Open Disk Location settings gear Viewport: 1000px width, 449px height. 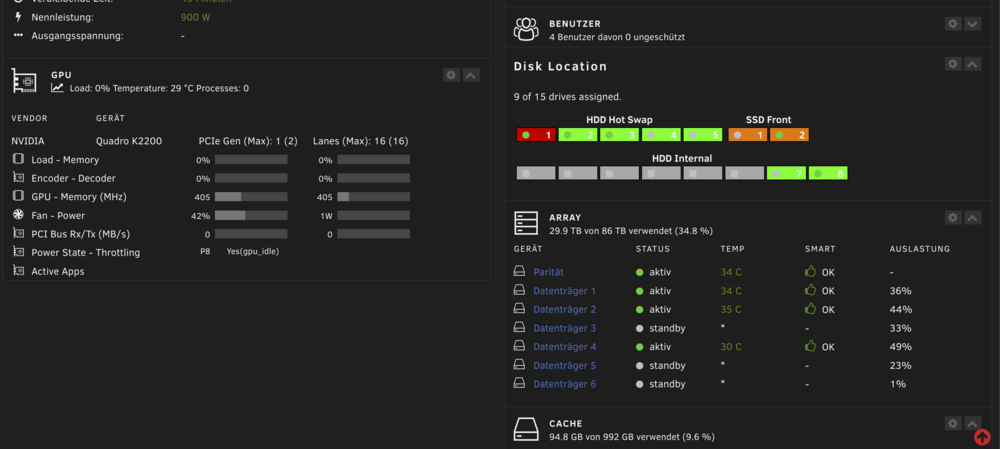click(x=953, y=64)
